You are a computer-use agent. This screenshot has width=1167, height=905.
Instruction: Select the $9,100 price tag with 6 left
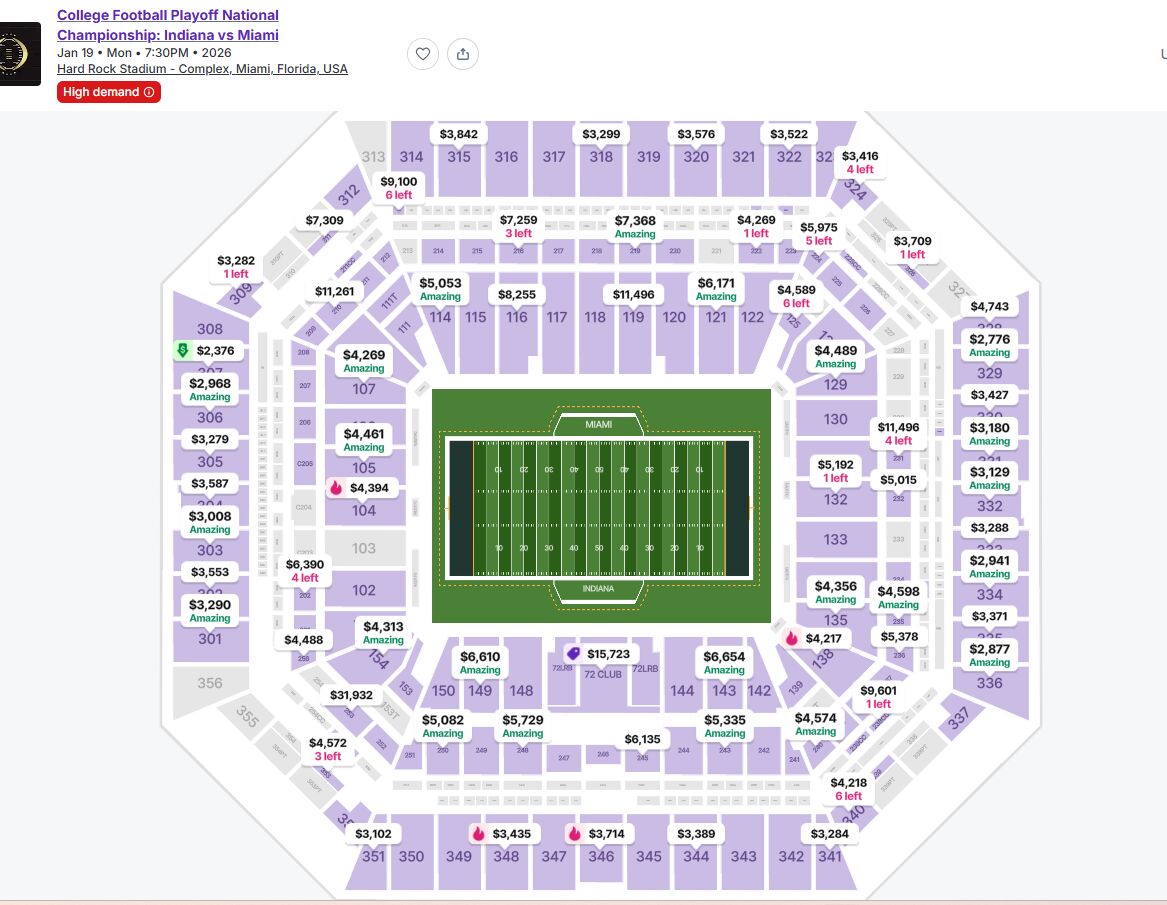398,187
